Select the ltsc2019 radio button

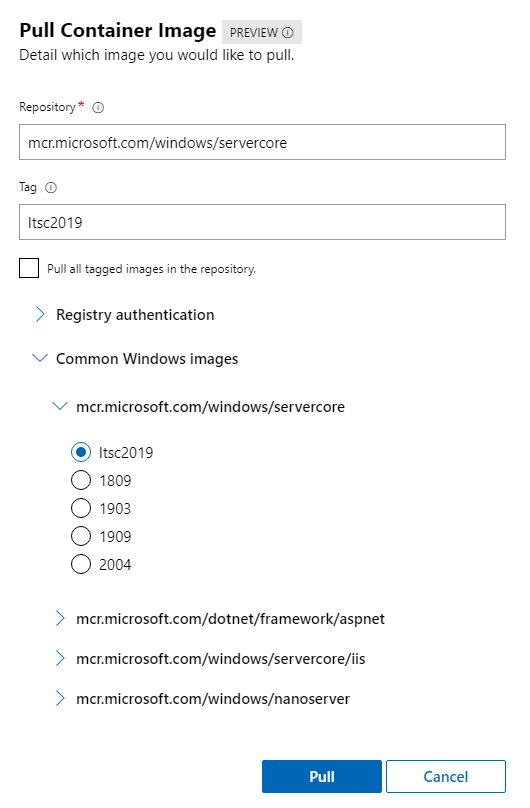(x=81, y=452)
